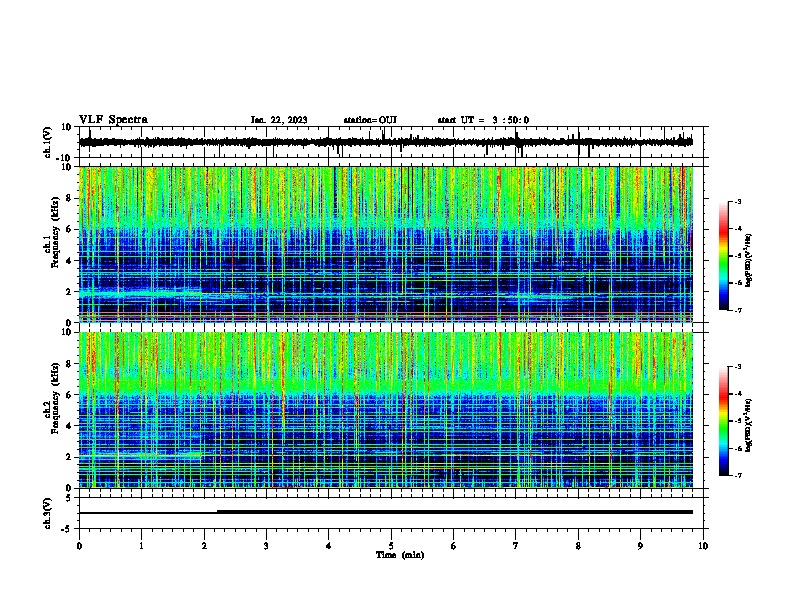
Task: Click the "start UT = 3 :50: 0" text
Action: click(x=483, y=120)
